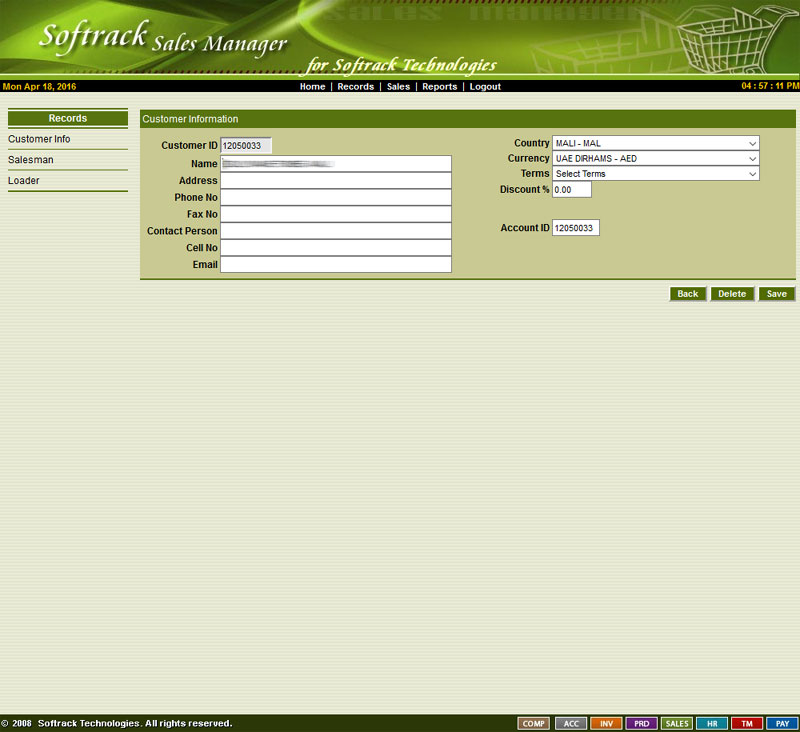Expand the Country dropdown
The width and height of the screenshot is (800, 732).
[656, 143]
